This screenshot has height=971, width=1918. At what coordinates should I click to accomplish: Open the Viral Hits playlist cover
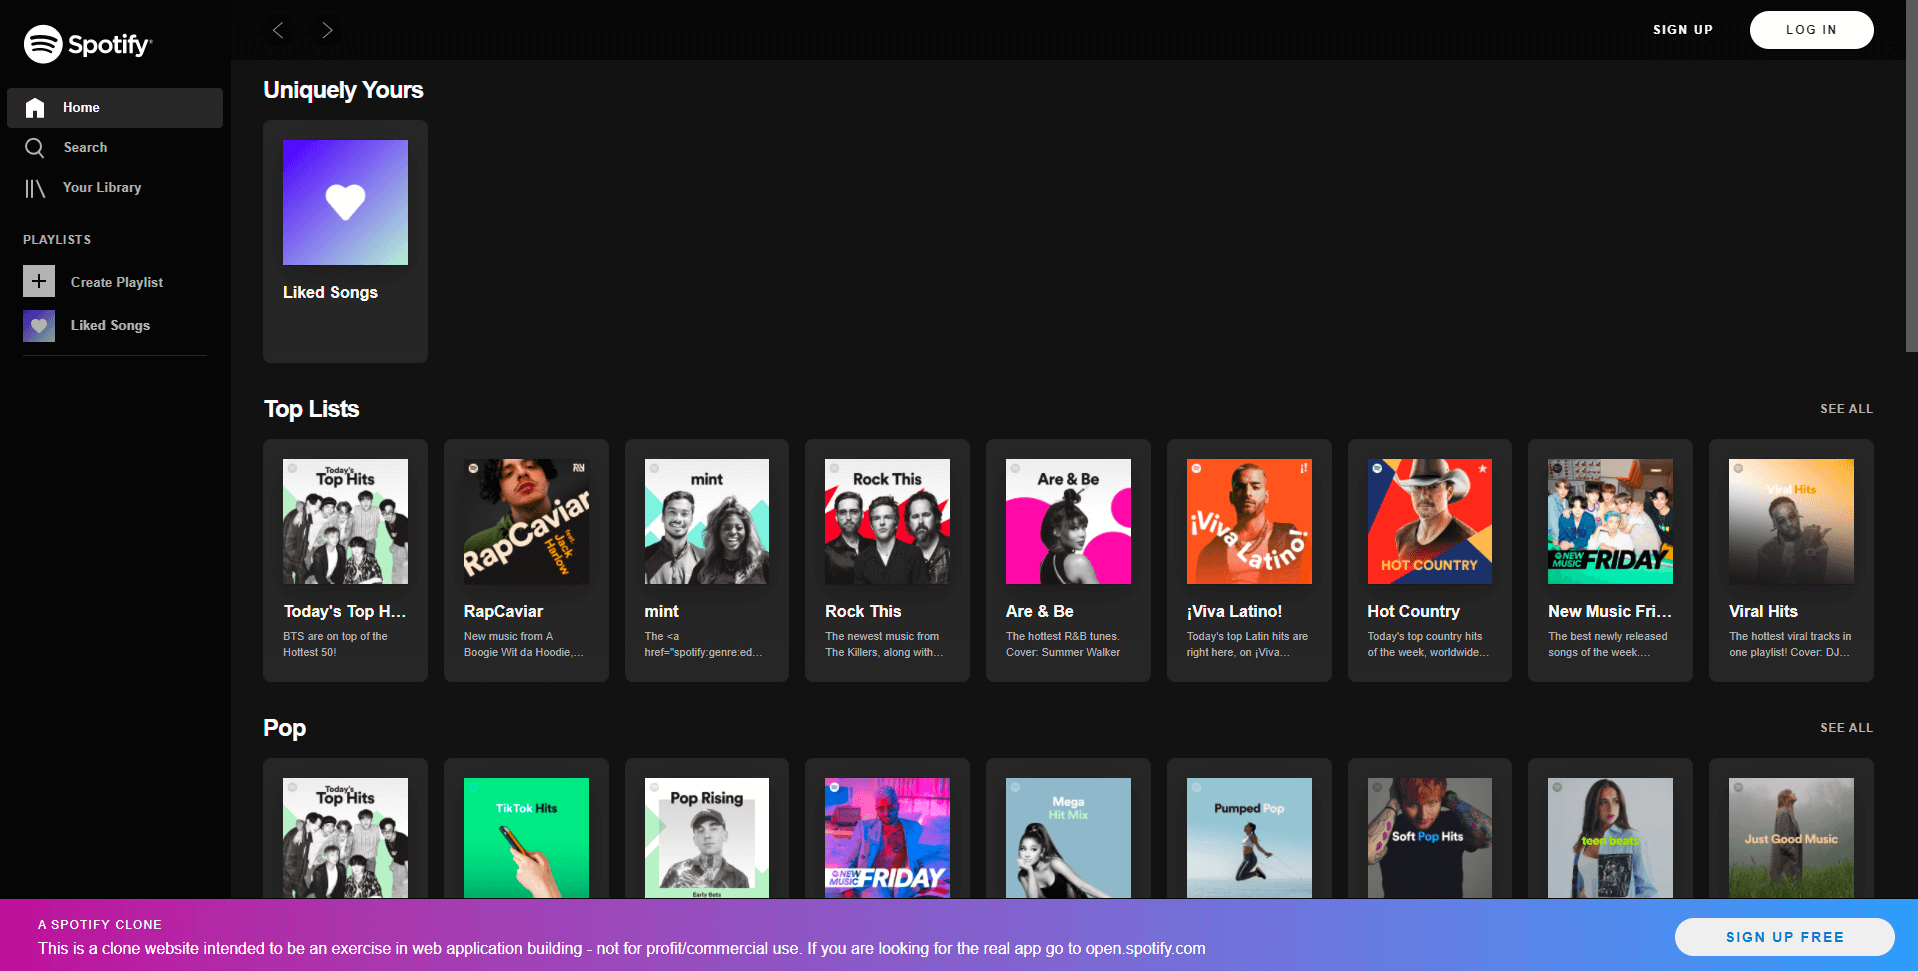1791,521
